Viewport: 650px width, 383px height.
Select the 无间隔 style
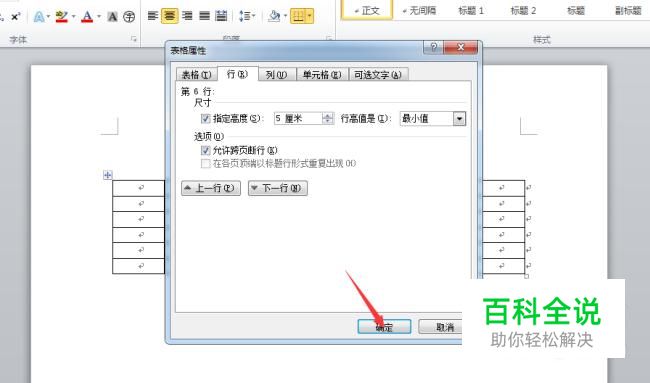(x=419, y=10)
